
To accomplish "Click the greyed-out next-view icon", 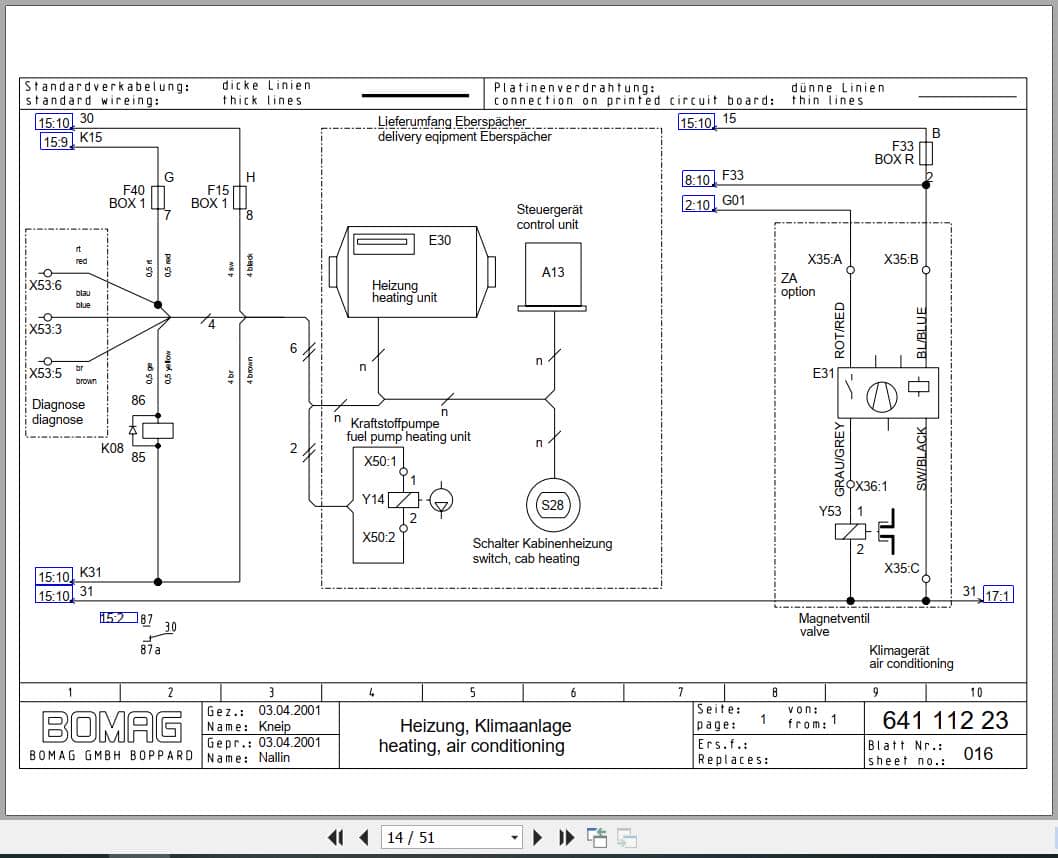I will (x=627, y=838).
